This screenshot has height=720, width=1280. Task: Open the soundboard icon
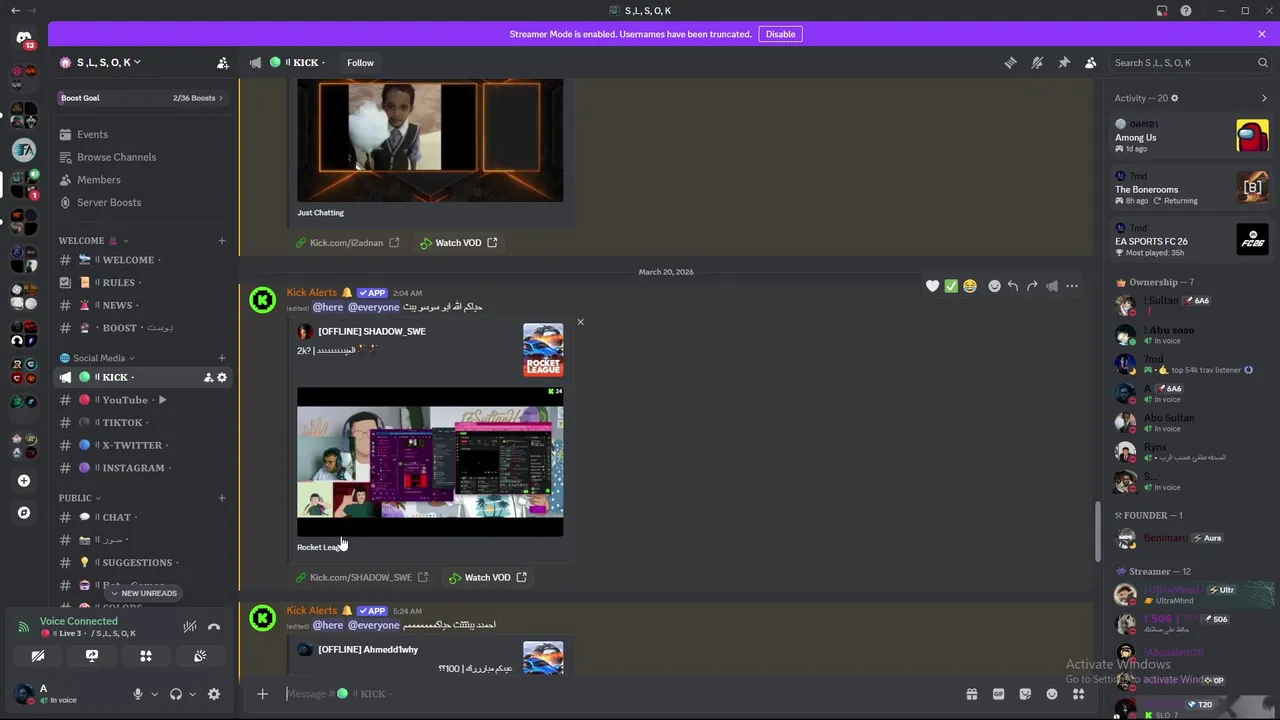200,656
